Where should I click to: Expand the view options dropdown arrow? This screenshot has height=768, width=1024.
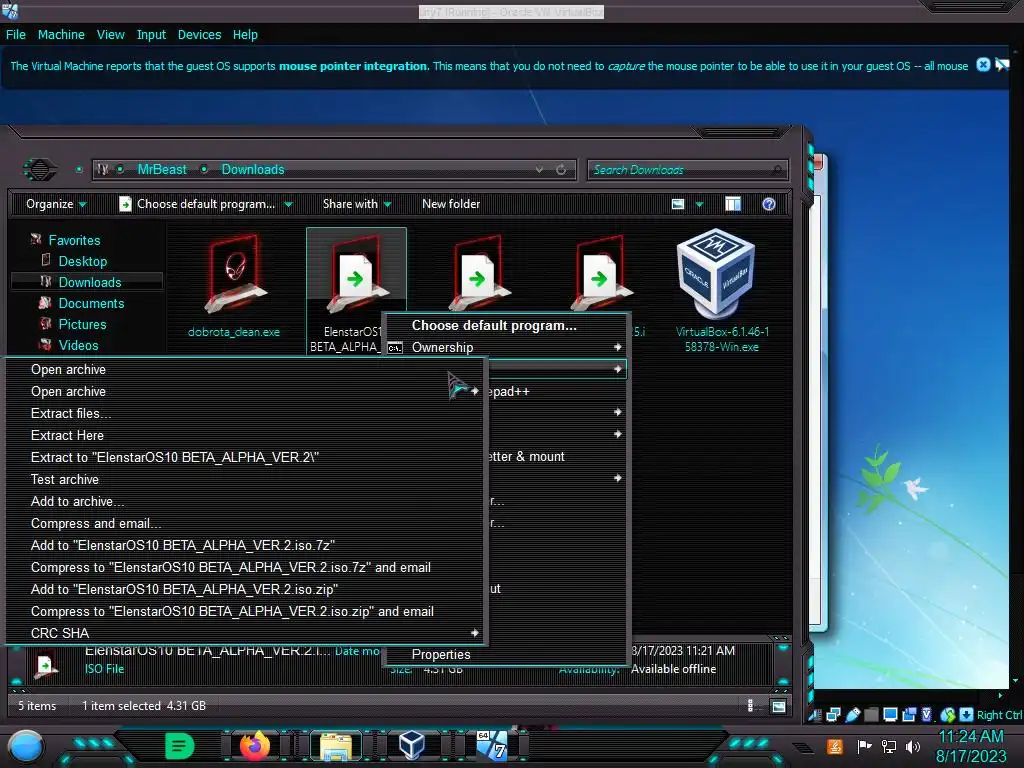coord(699,204)
